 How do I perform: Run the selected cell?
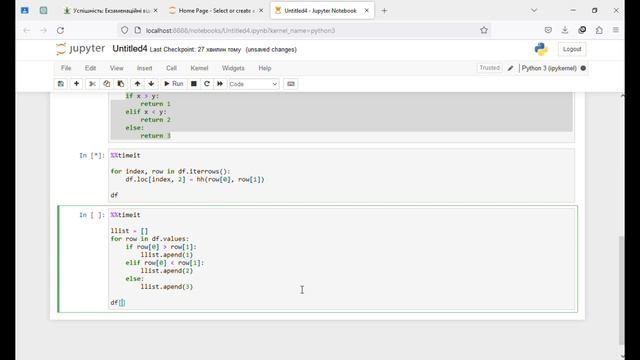click(x=173, y=84)
